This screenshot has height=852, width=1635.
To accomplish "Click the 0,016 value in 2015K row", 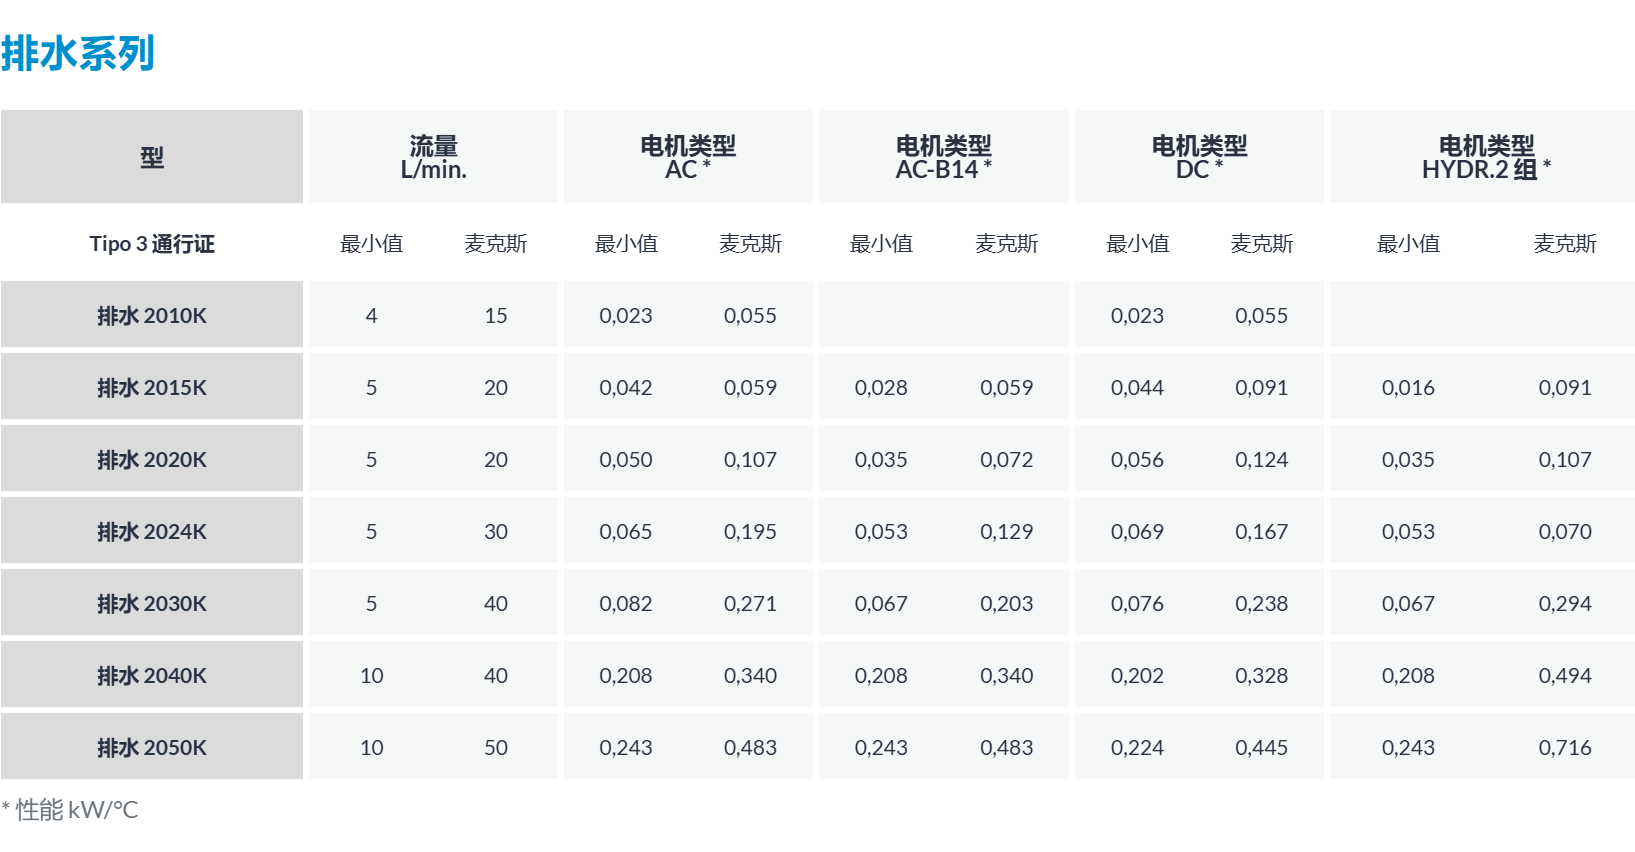I will (x=1408, y=387).
